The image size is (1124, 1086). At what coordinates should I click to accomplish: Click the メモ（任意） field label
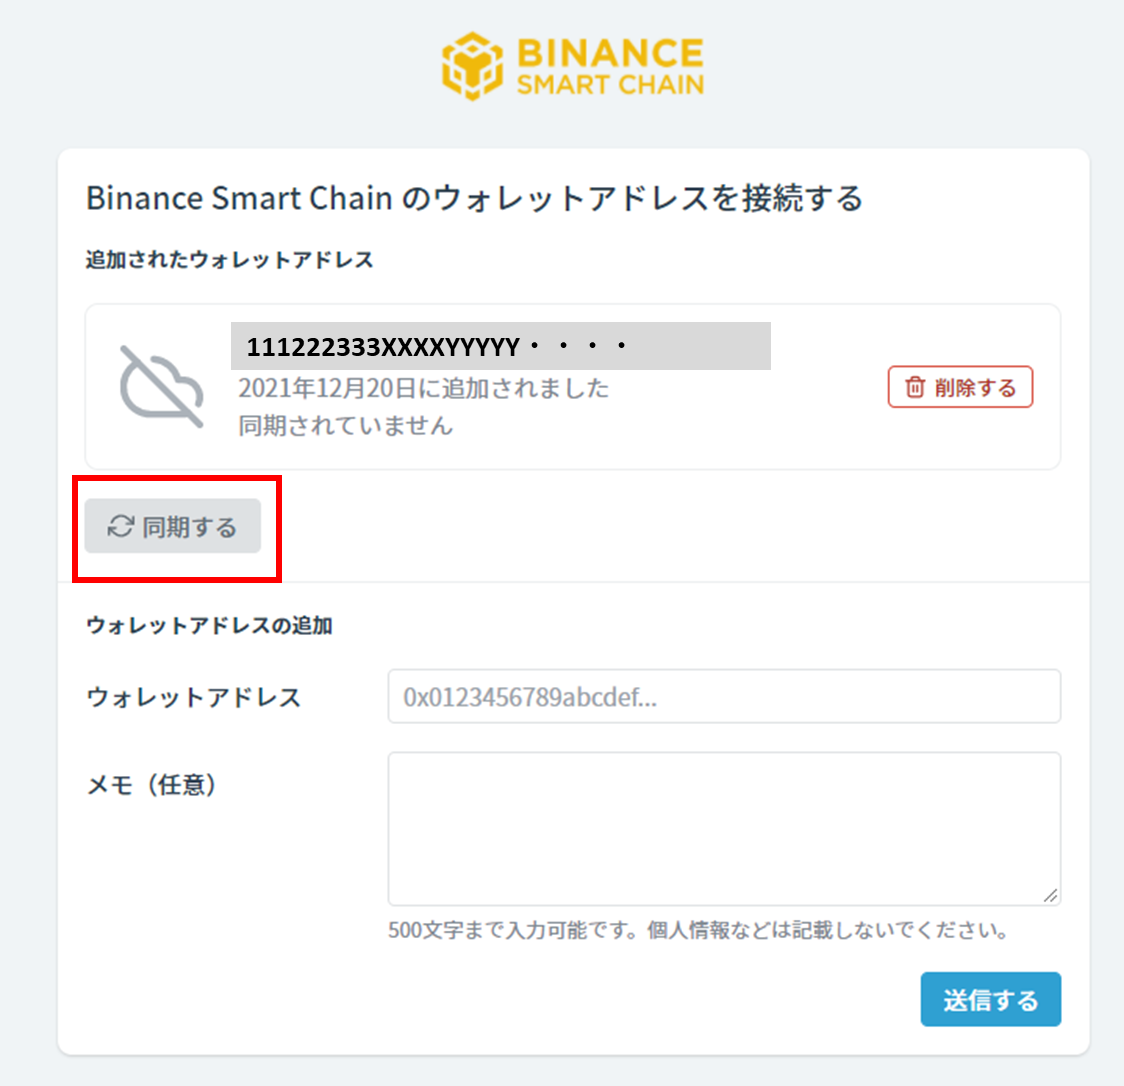pos(151,784)
